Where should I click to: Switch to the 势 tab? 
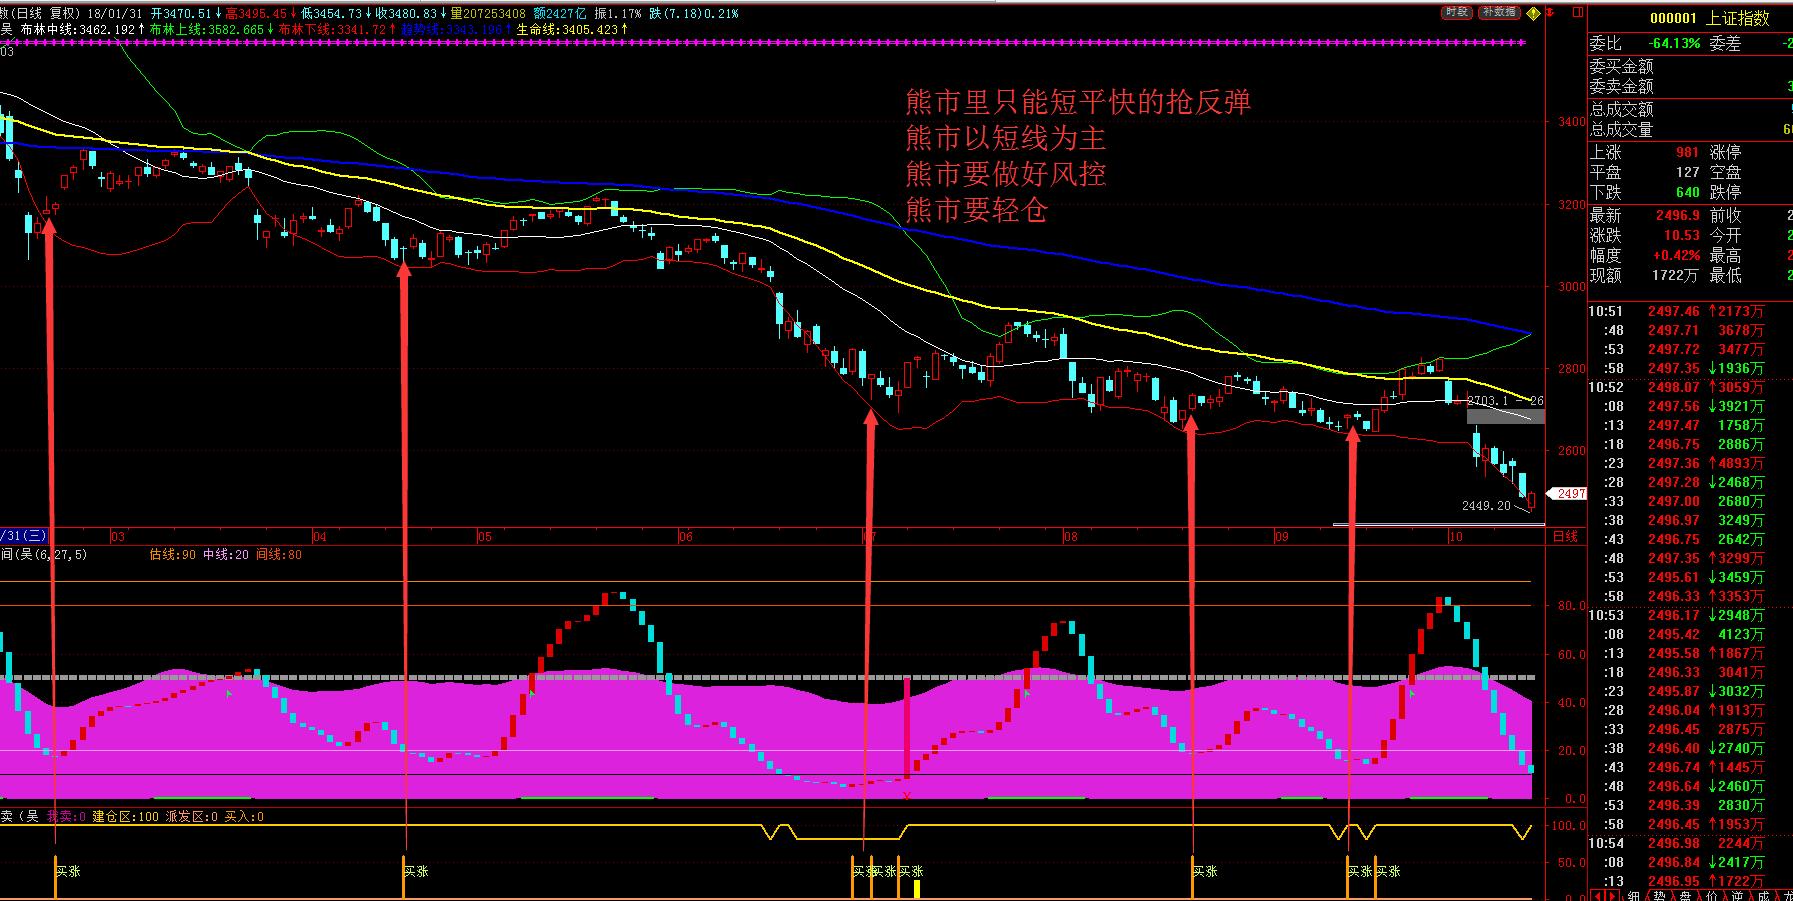[x=1660, y=895]
